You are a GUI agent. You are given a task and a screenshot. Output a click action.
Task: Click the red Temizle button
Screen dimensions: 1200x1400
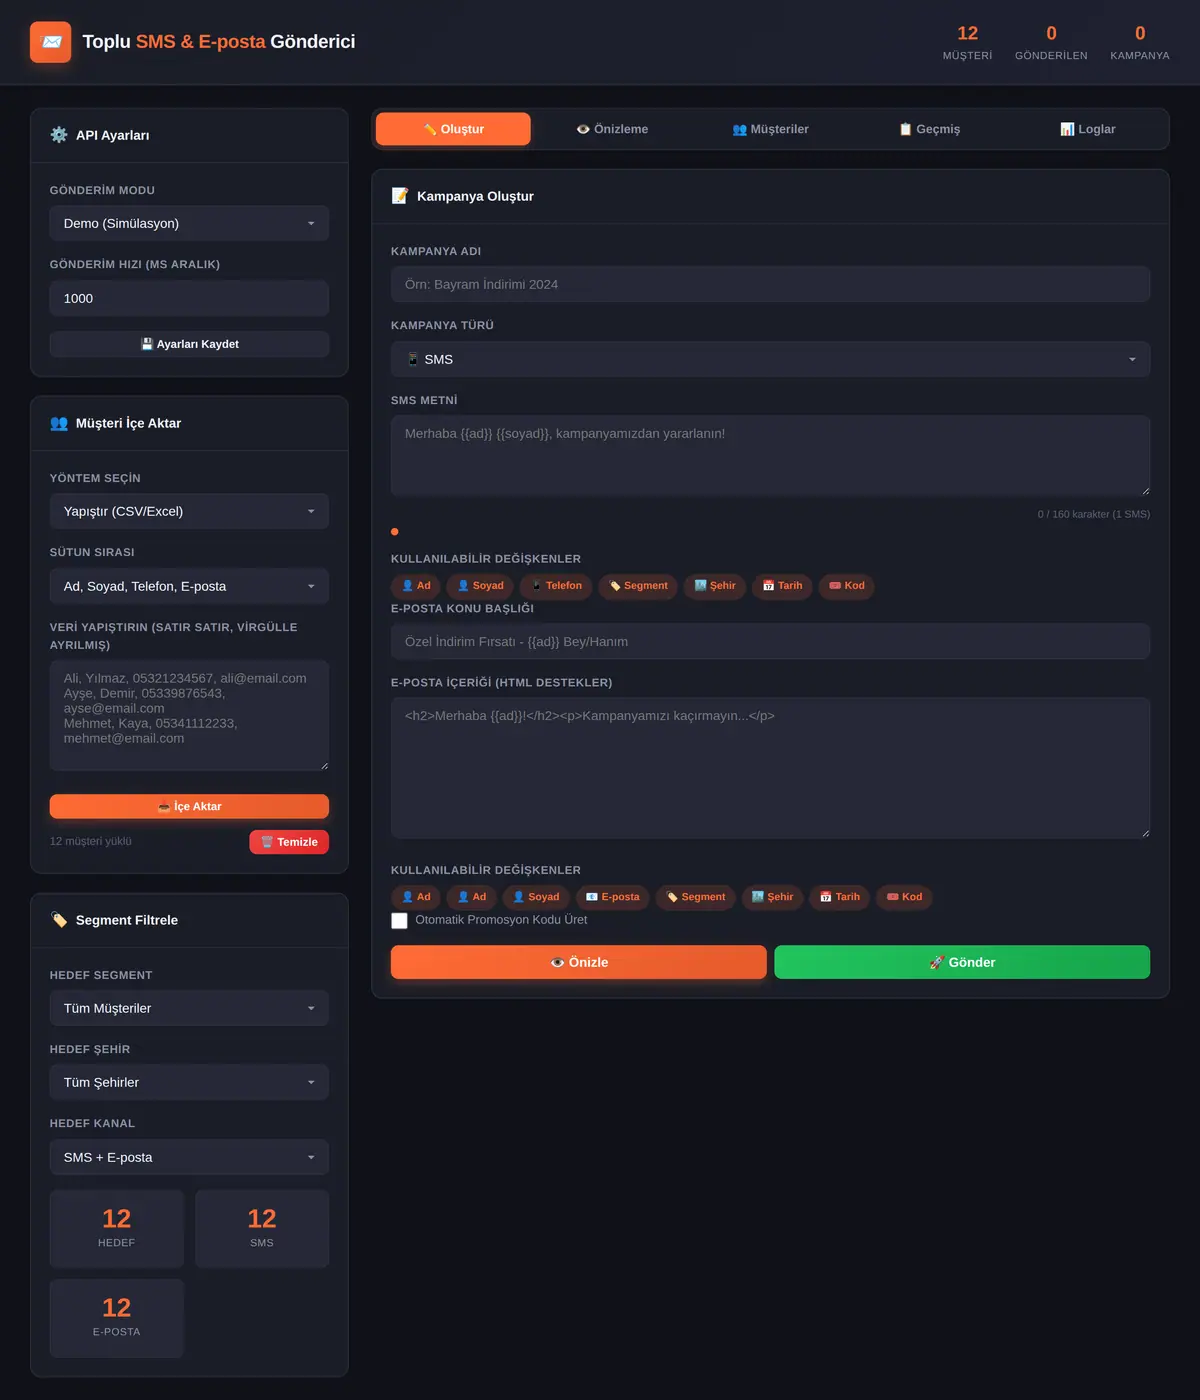point(289,842)
